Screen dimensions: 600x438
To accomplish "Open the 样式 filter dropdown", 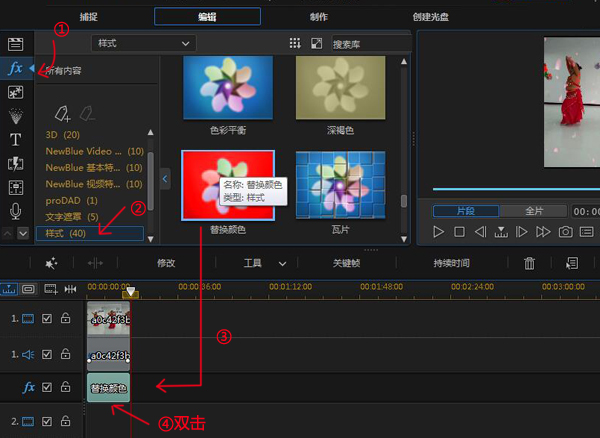I will [143, 43].
